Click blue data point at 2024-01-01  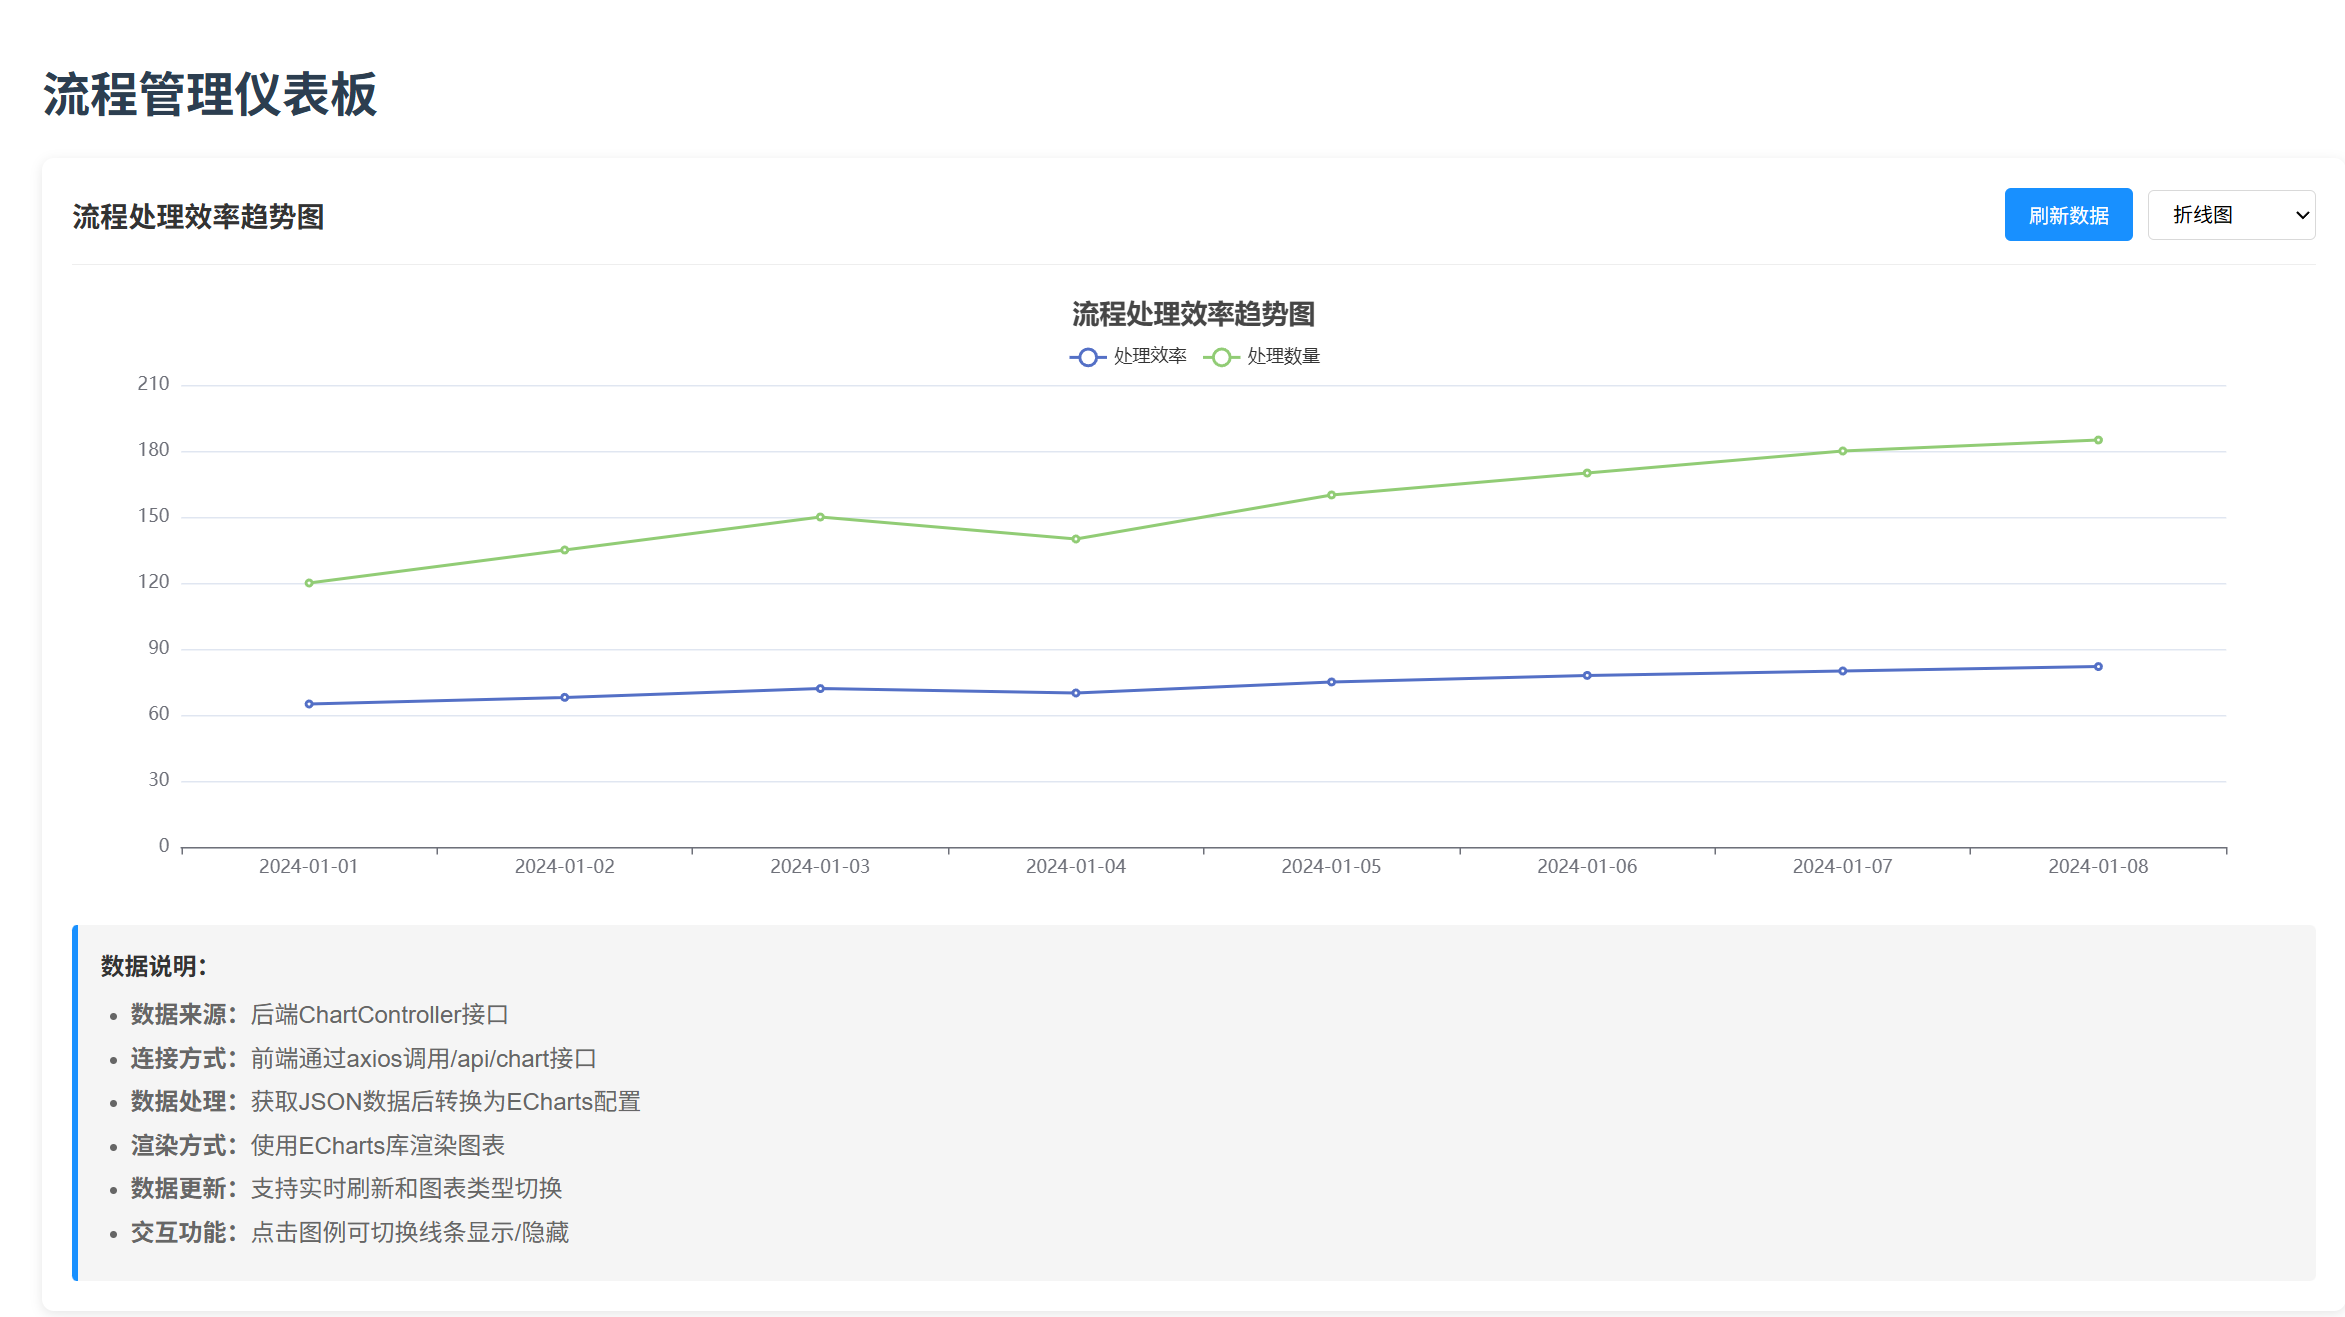pyautogui.click(x=309, y=704)
